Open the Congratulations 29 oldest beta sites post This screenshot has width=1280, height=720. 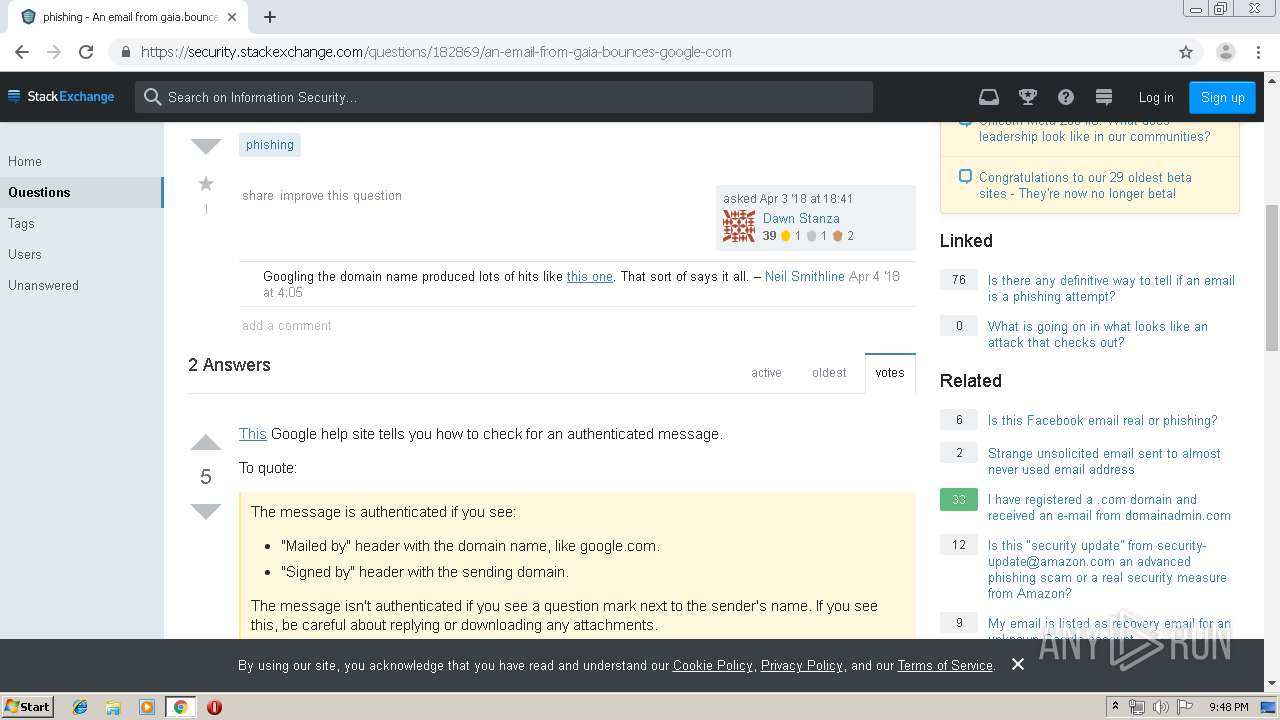click(x=1085, y=185)
